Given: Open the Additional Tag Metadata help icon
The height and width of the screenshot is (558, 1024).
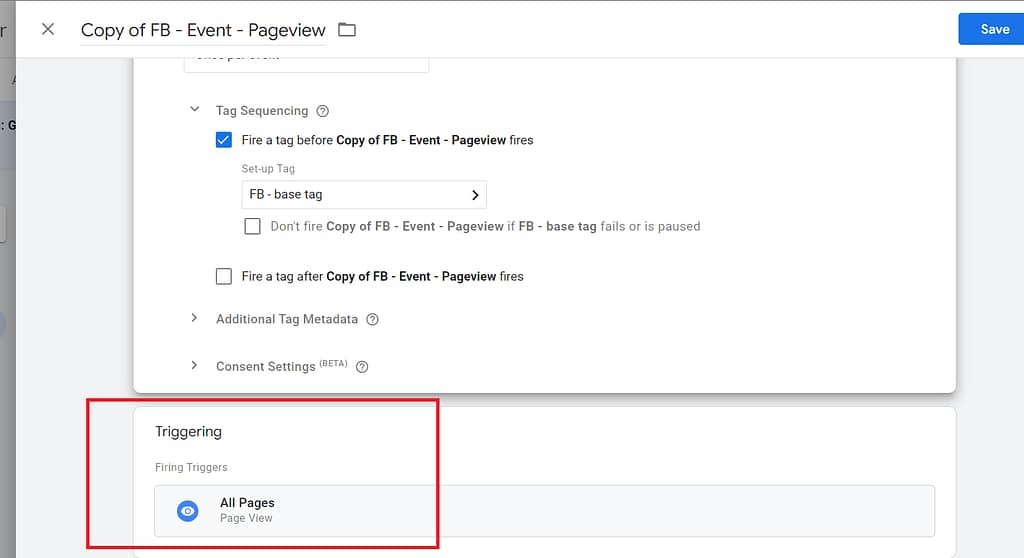Looking at the screenshot, I should pos(372,320).
